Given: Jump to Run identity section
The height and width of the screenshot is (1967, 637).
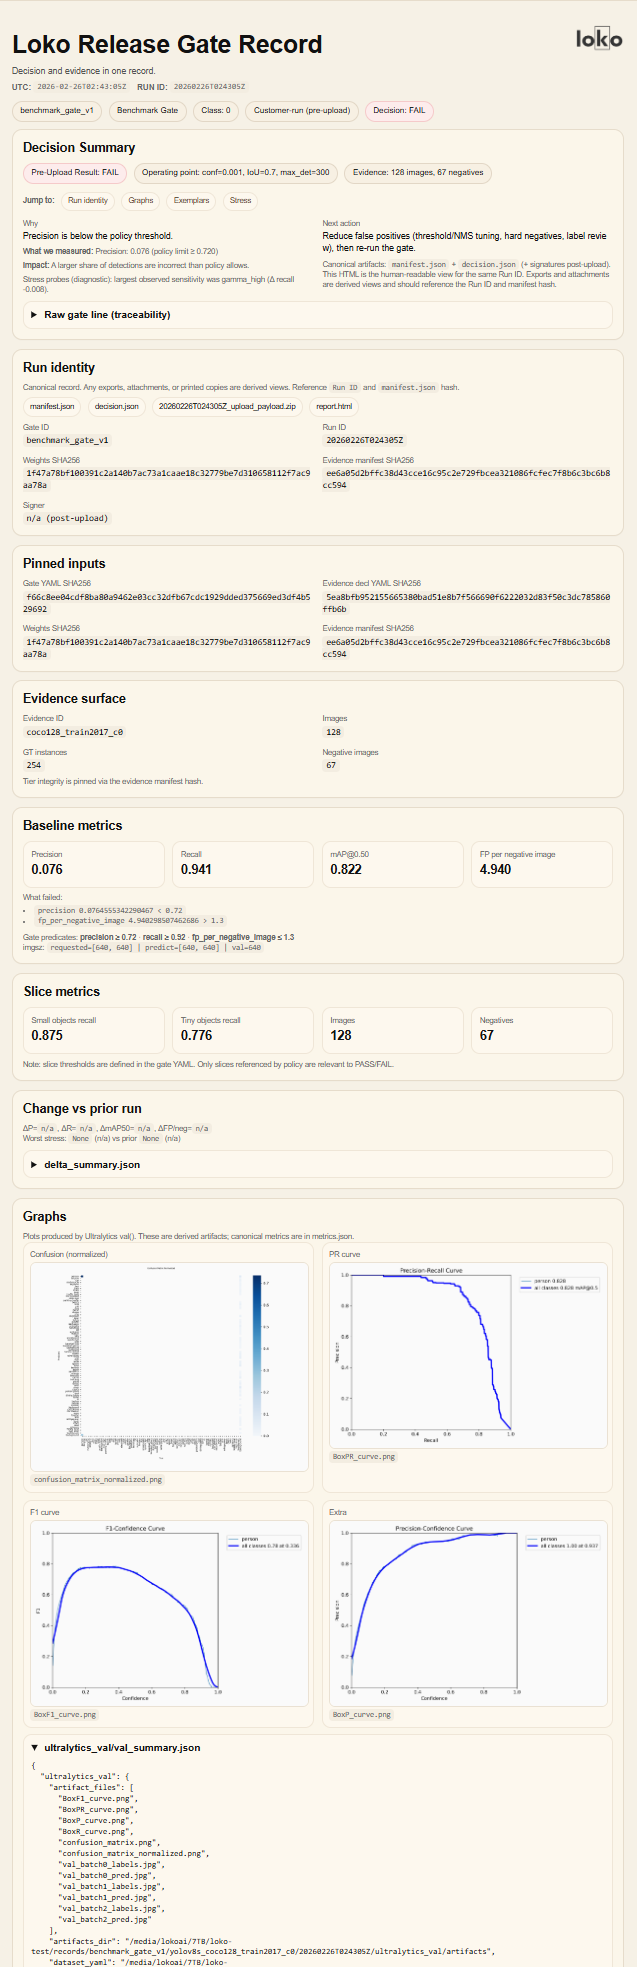Looking at the screenshot, I should tap(88, 200).
